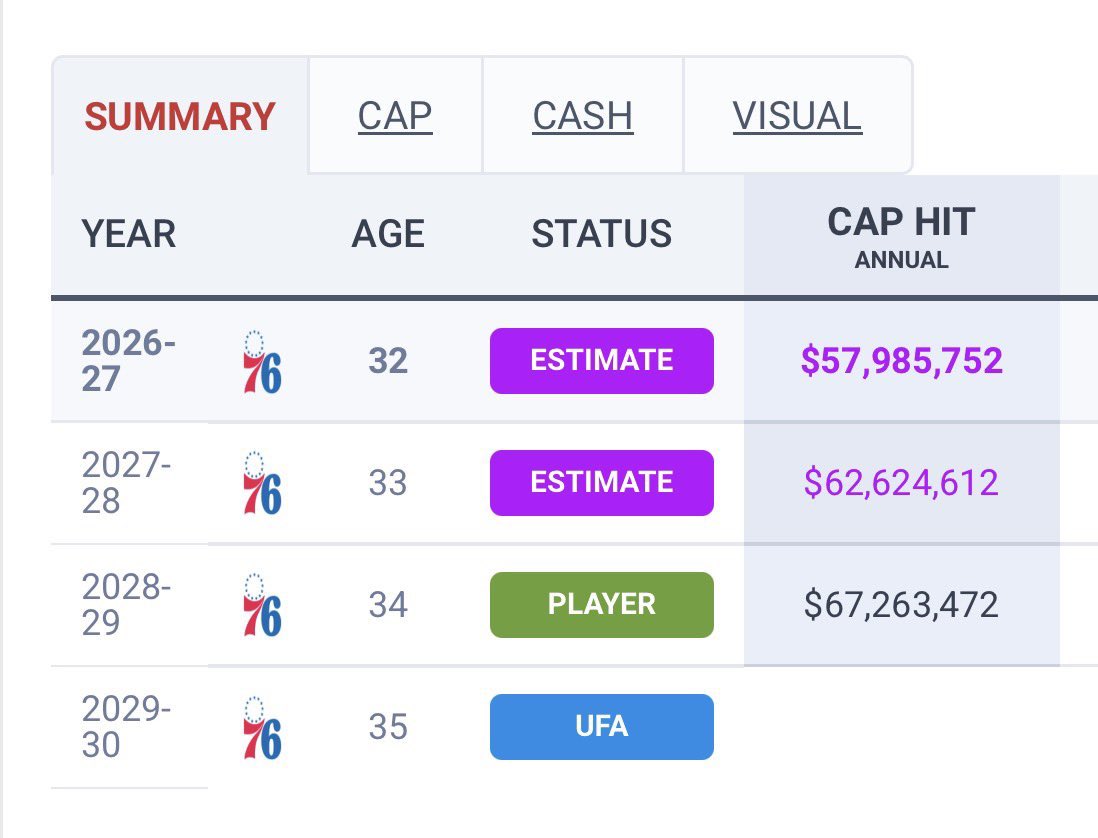The image size is (1098, 838).
Task: Select the 2029-30 year cell
Action: tap(127, 727)
